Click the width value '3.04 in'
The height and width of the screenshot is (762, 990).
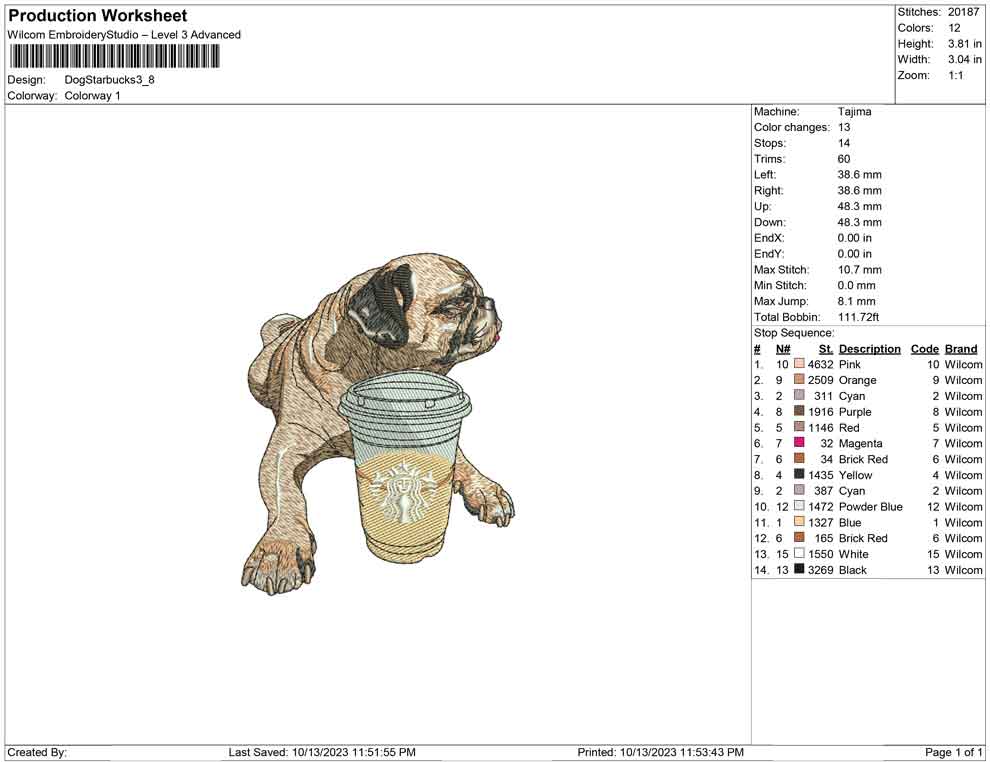click(965, 59)
